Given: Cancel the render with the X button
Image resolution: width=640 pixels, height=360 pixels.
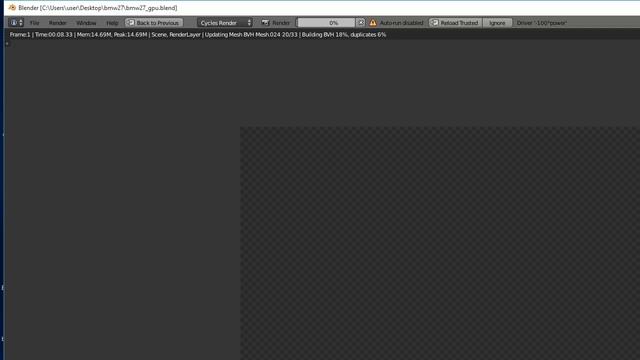Looking at the screenshot, I should [x=361, y=22].
